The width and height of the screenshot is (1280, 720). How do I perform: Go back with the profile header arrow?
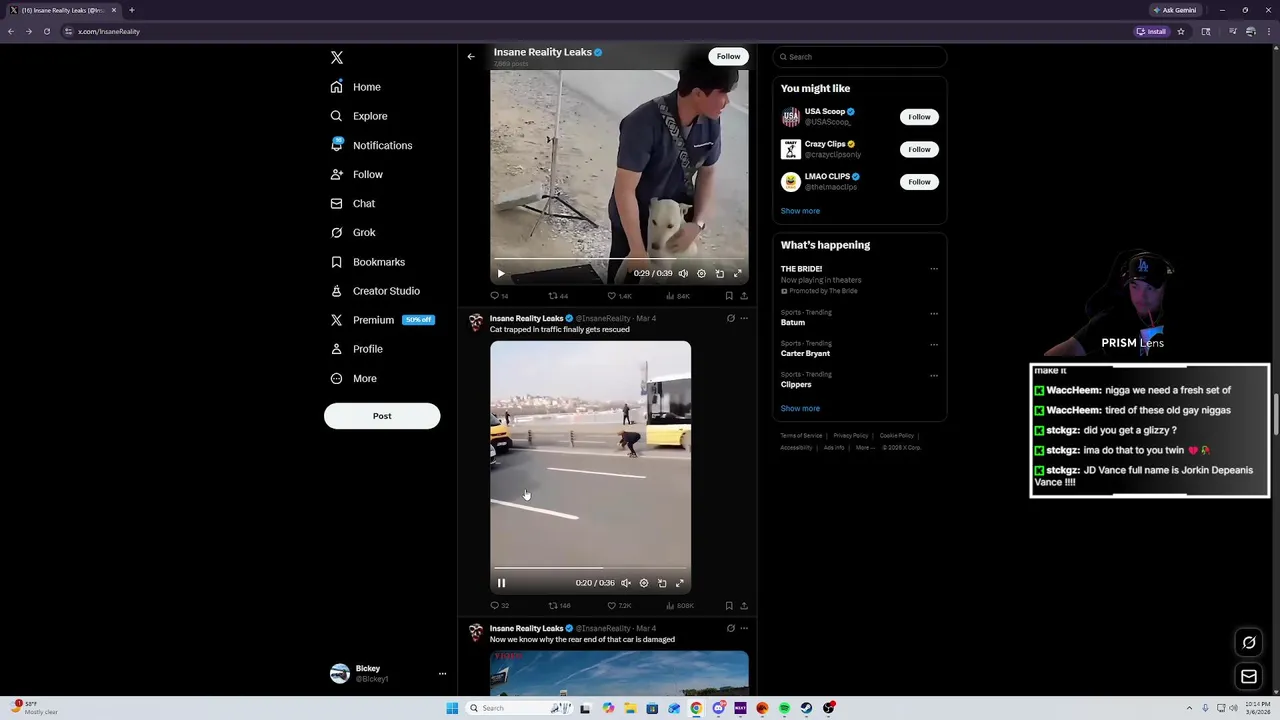tap(471, 56)
